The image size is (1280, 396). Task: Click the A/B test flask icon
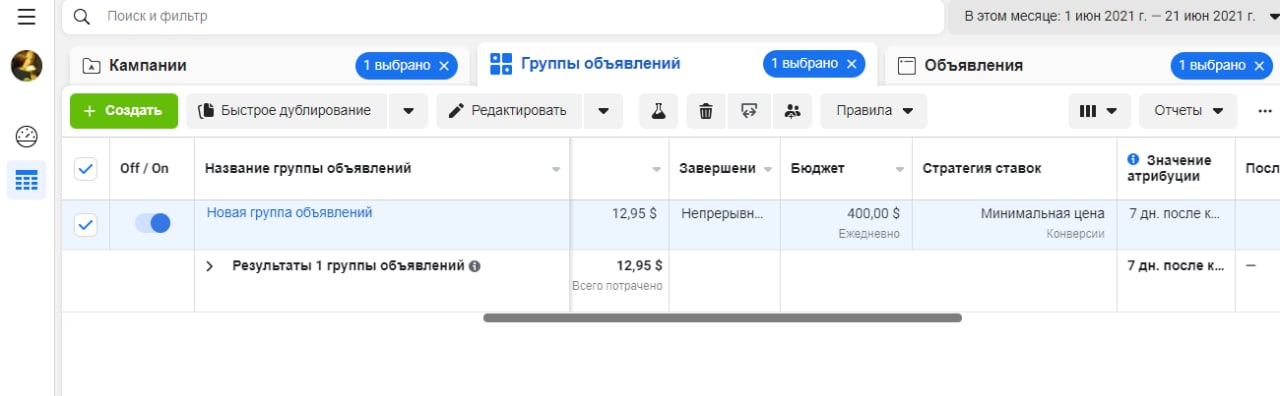[658, 111]
